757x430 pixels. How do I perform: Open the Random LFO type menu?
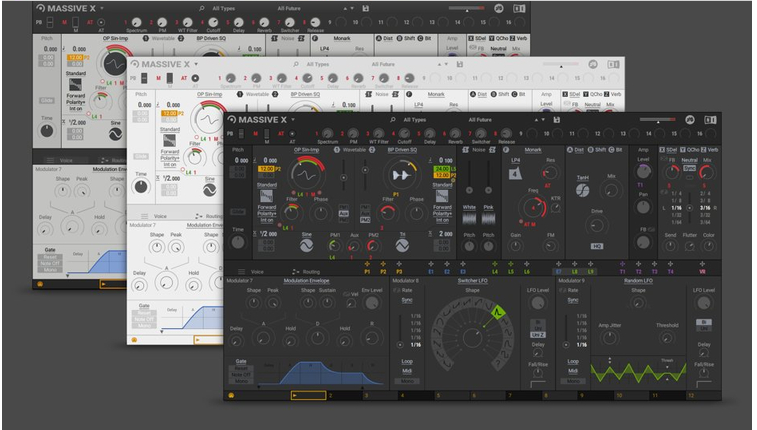pyautogui.click(x=638, y=281)
